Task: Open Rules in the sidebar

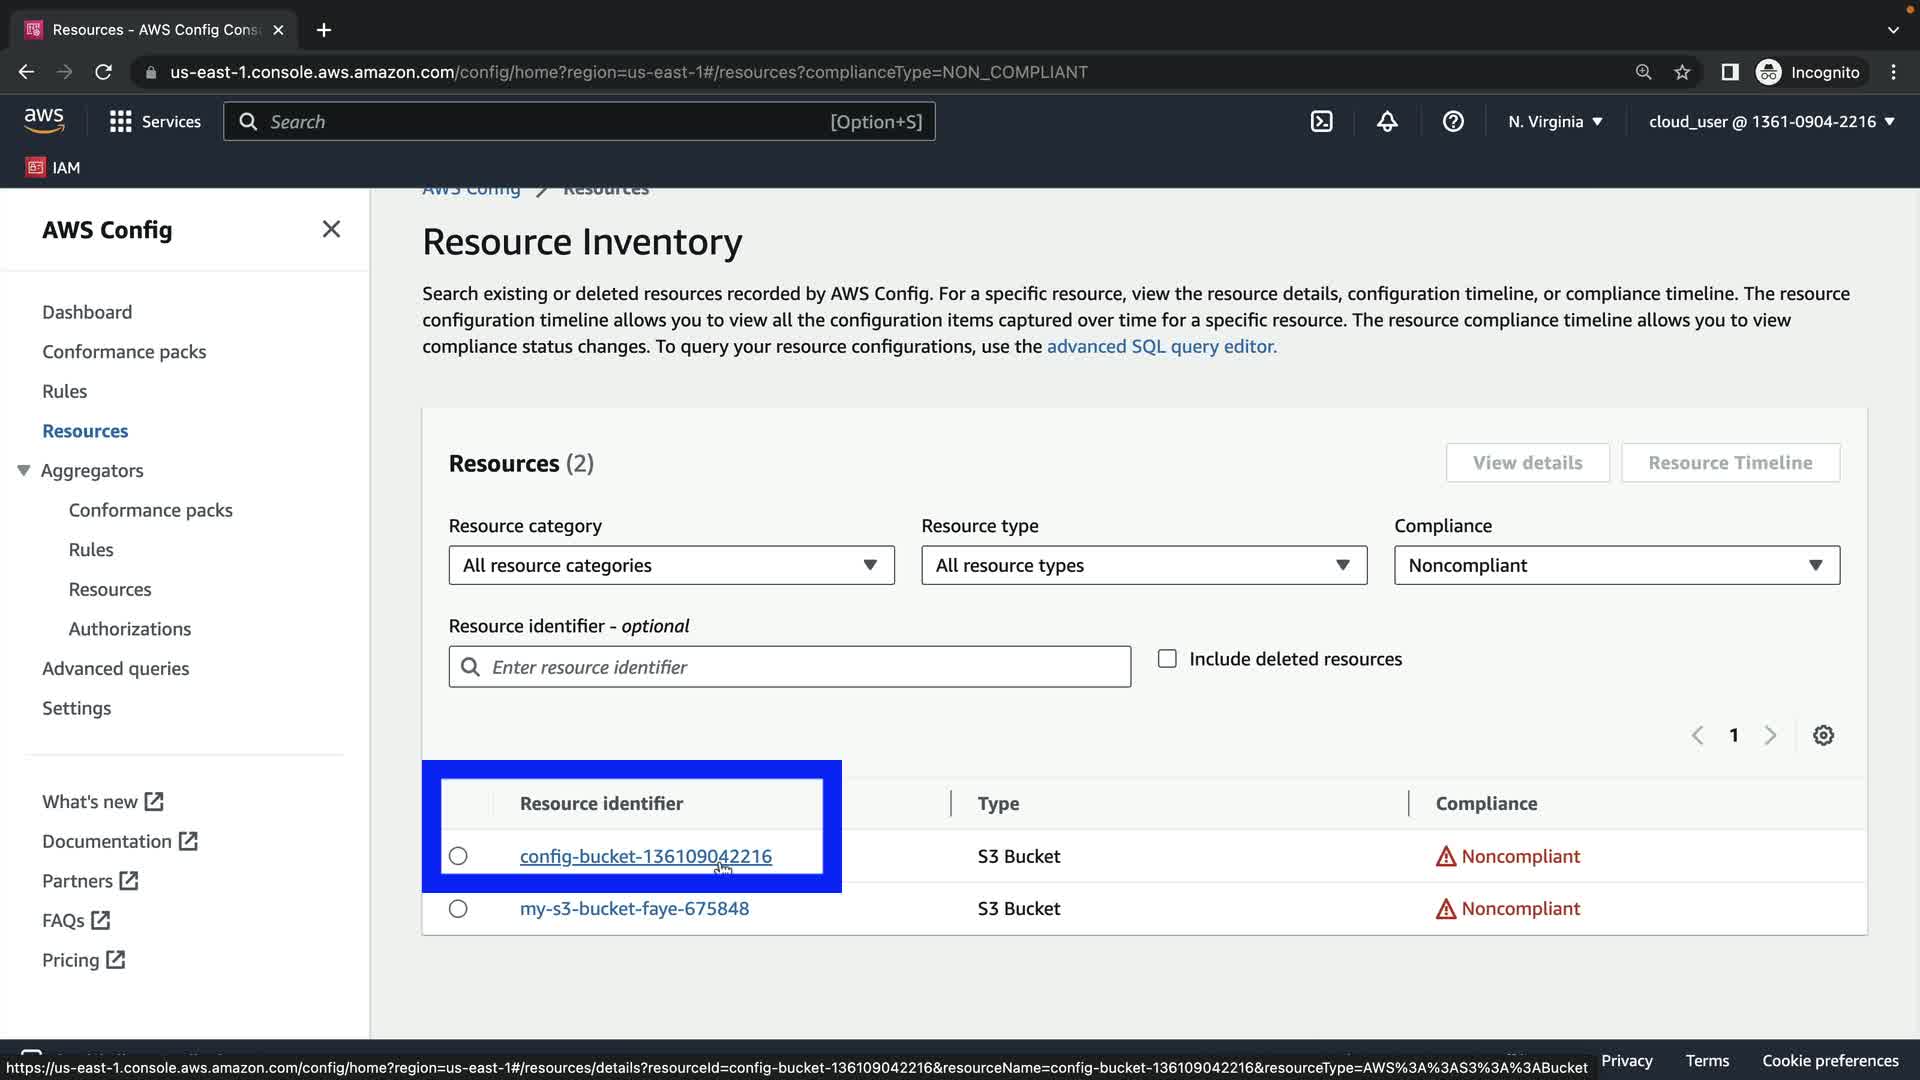Action: tap(64, 391)
